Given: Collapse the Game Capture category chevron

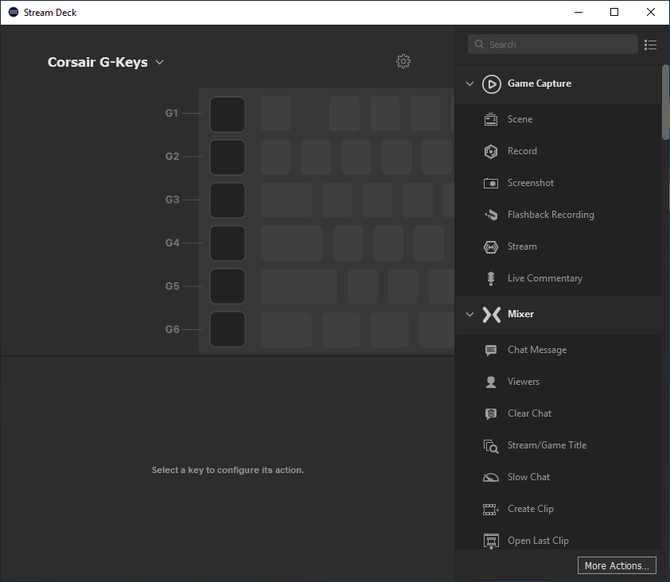Looking at the screenshot, I should [x=470, y=84].
